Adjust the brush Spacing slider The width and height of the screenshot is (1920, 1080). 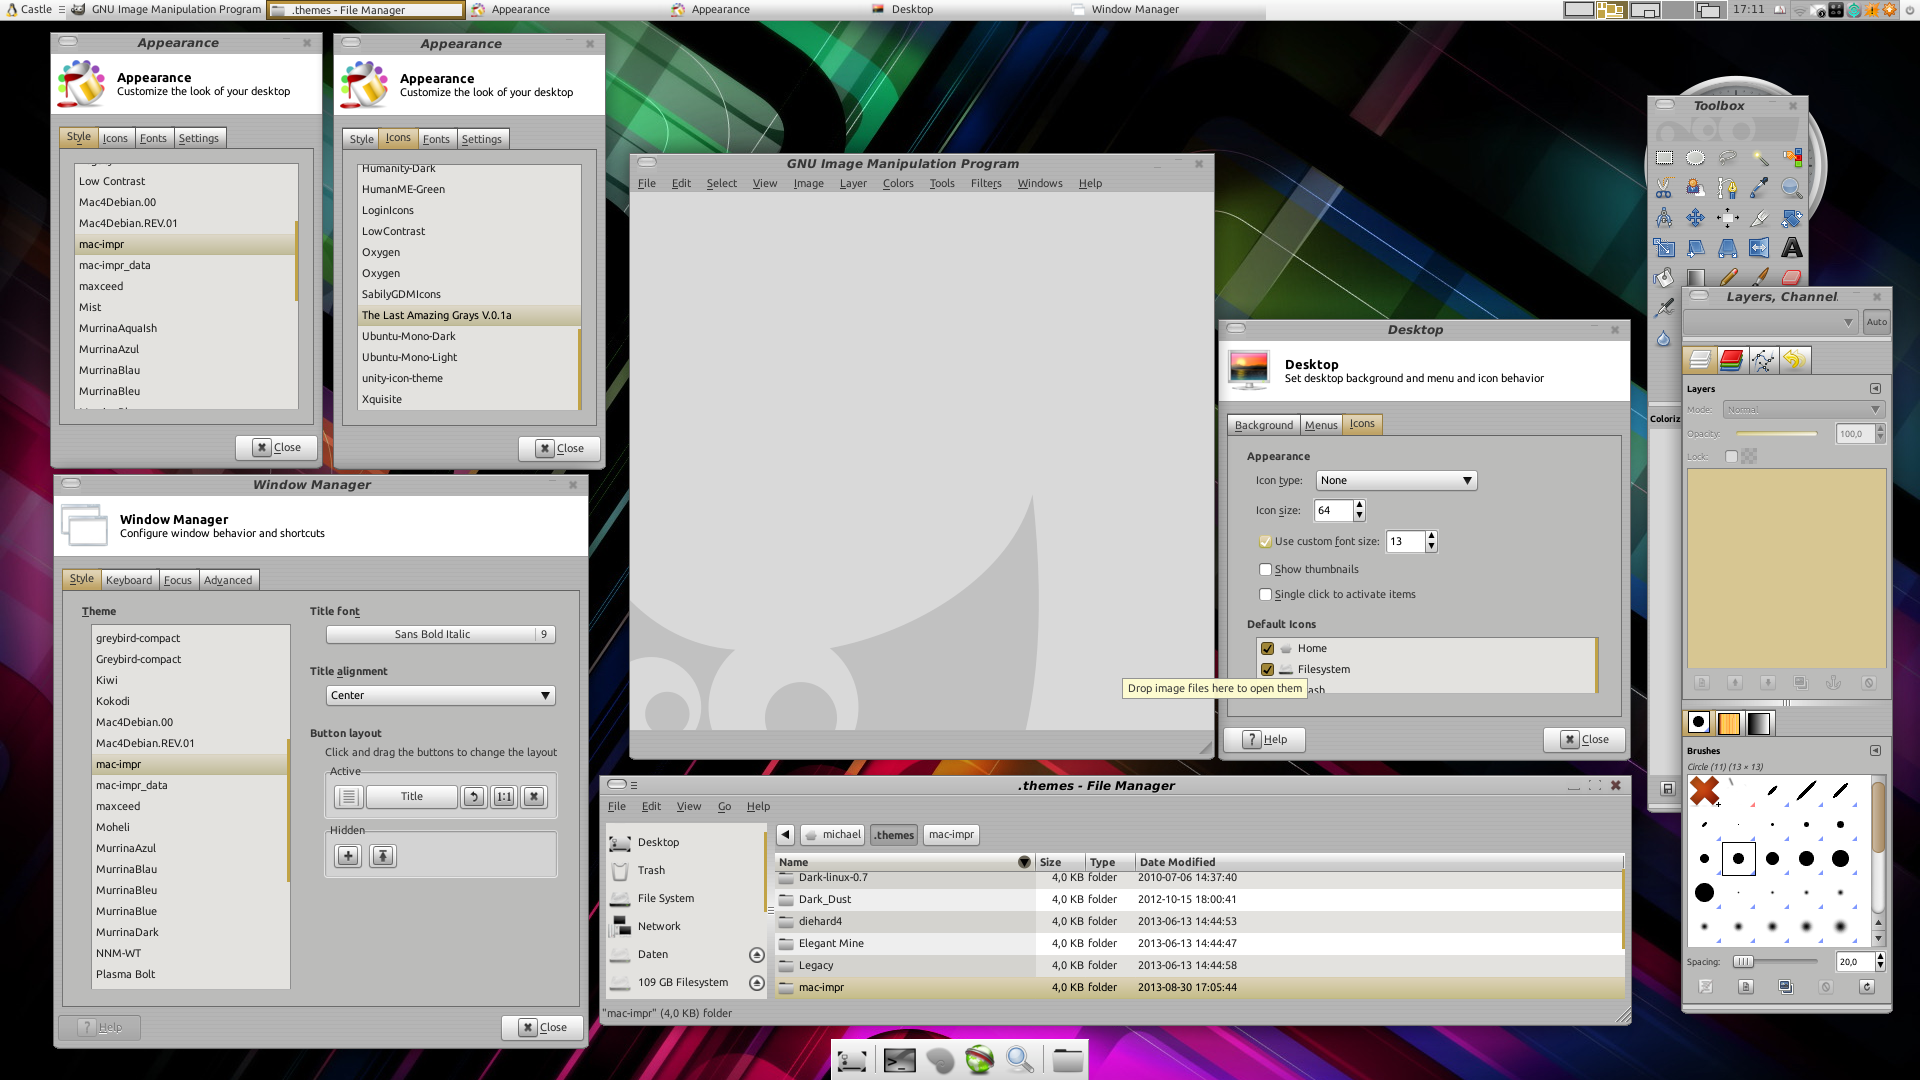[x=1774, y=962]
